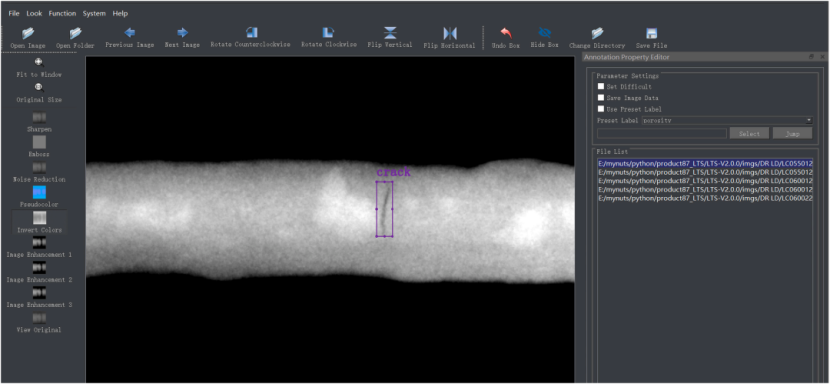The height and width of the screenshot is (384, 830).
Task: Apply the Pseudocolor filter
Action: 39,192
